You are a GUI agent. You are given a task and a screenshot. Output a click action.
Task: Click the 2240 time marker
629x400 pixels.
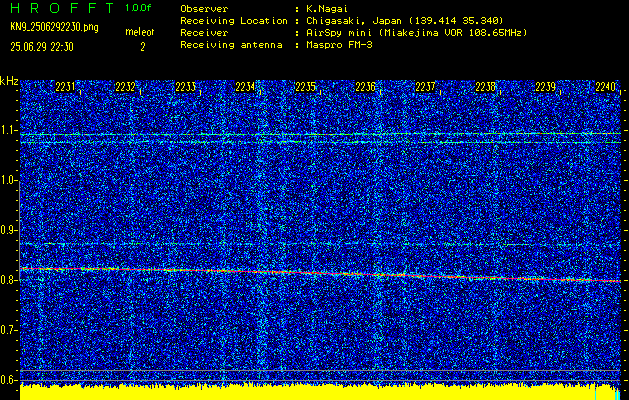pyautogui.click(x=605, y=87)
